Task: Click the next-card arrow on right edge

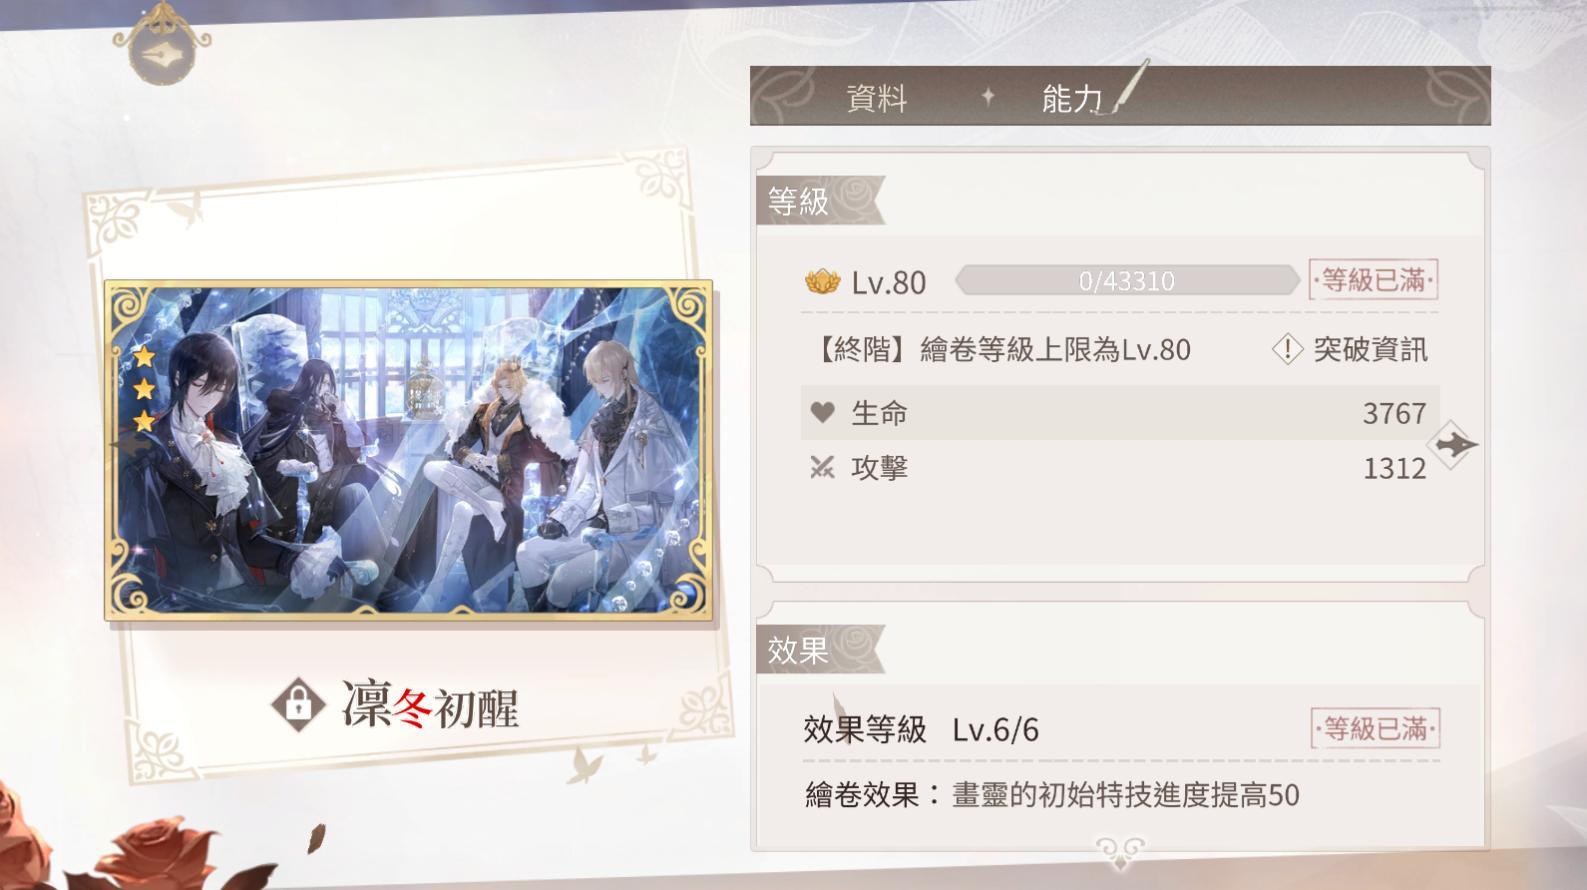Action: pyautogui.click(x=1454, y=444)
